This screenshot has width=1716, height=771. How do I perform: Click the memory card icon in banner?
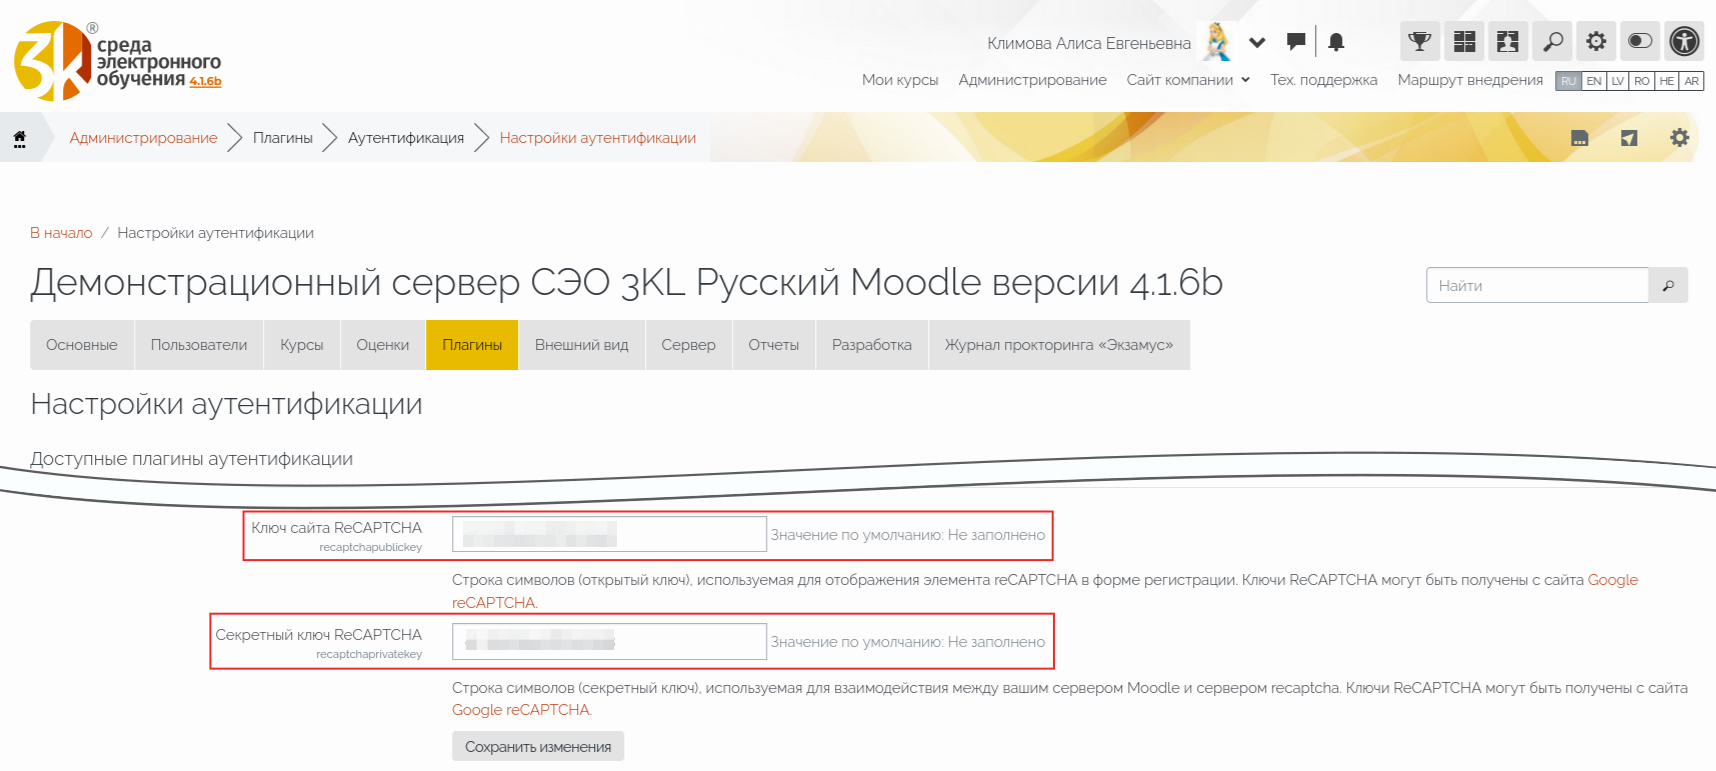(1580, 138)
